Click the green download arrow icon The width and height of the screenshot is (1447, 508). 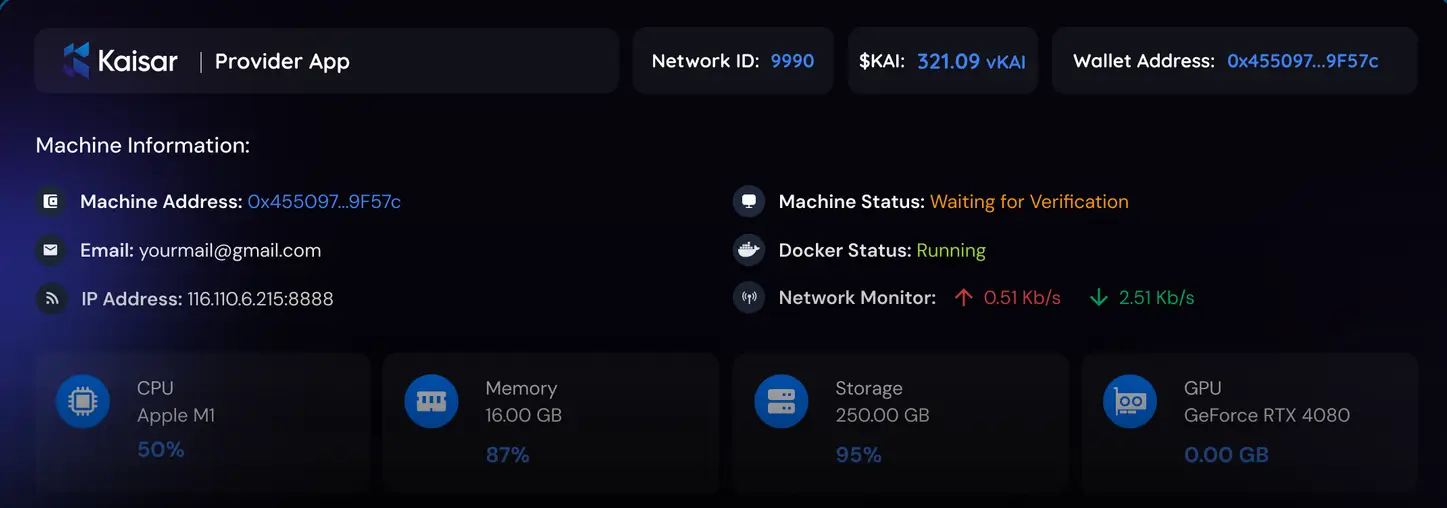[1098, 298]
